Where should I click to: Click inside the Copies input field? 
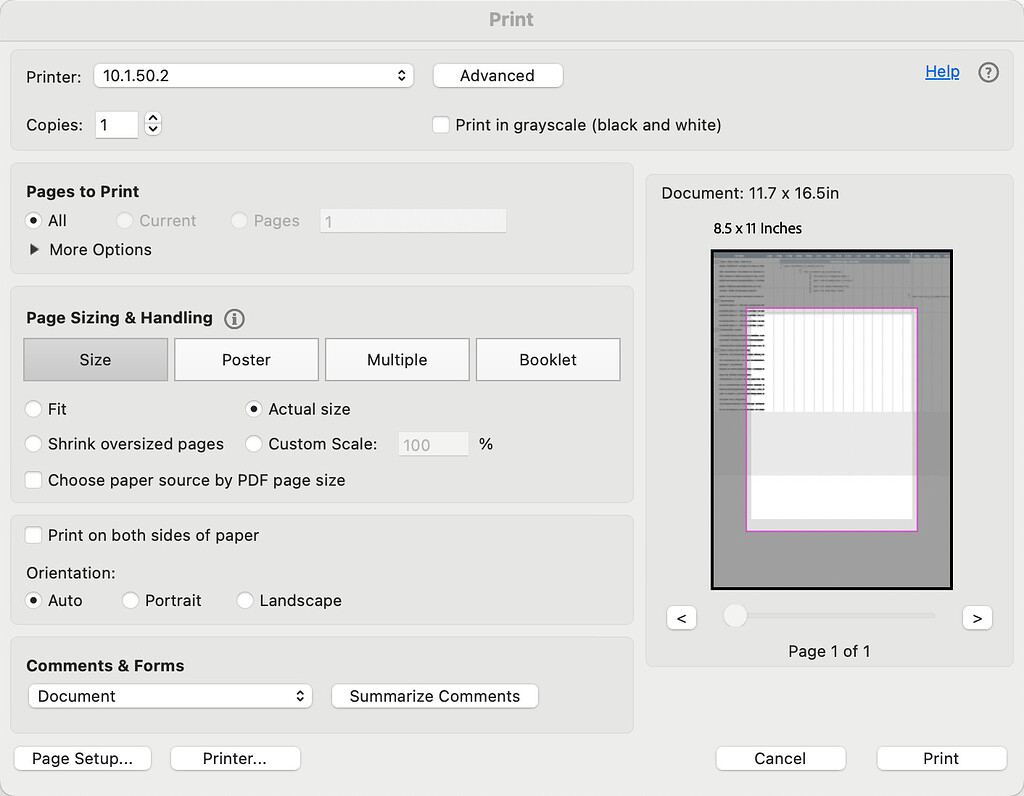116,124
